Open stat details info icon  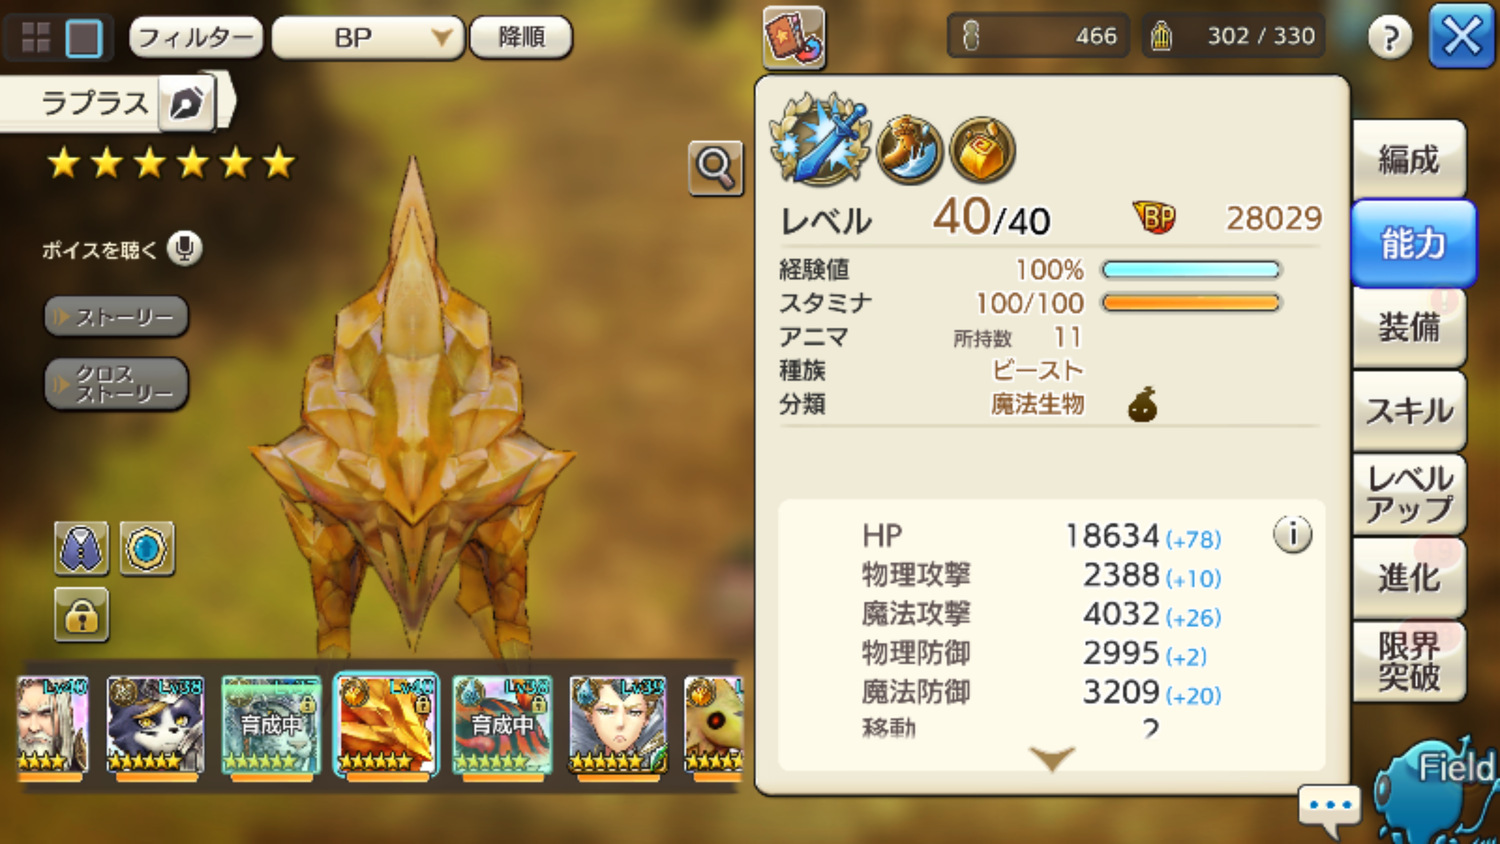pyautogui.click(x=1292, y=535)
